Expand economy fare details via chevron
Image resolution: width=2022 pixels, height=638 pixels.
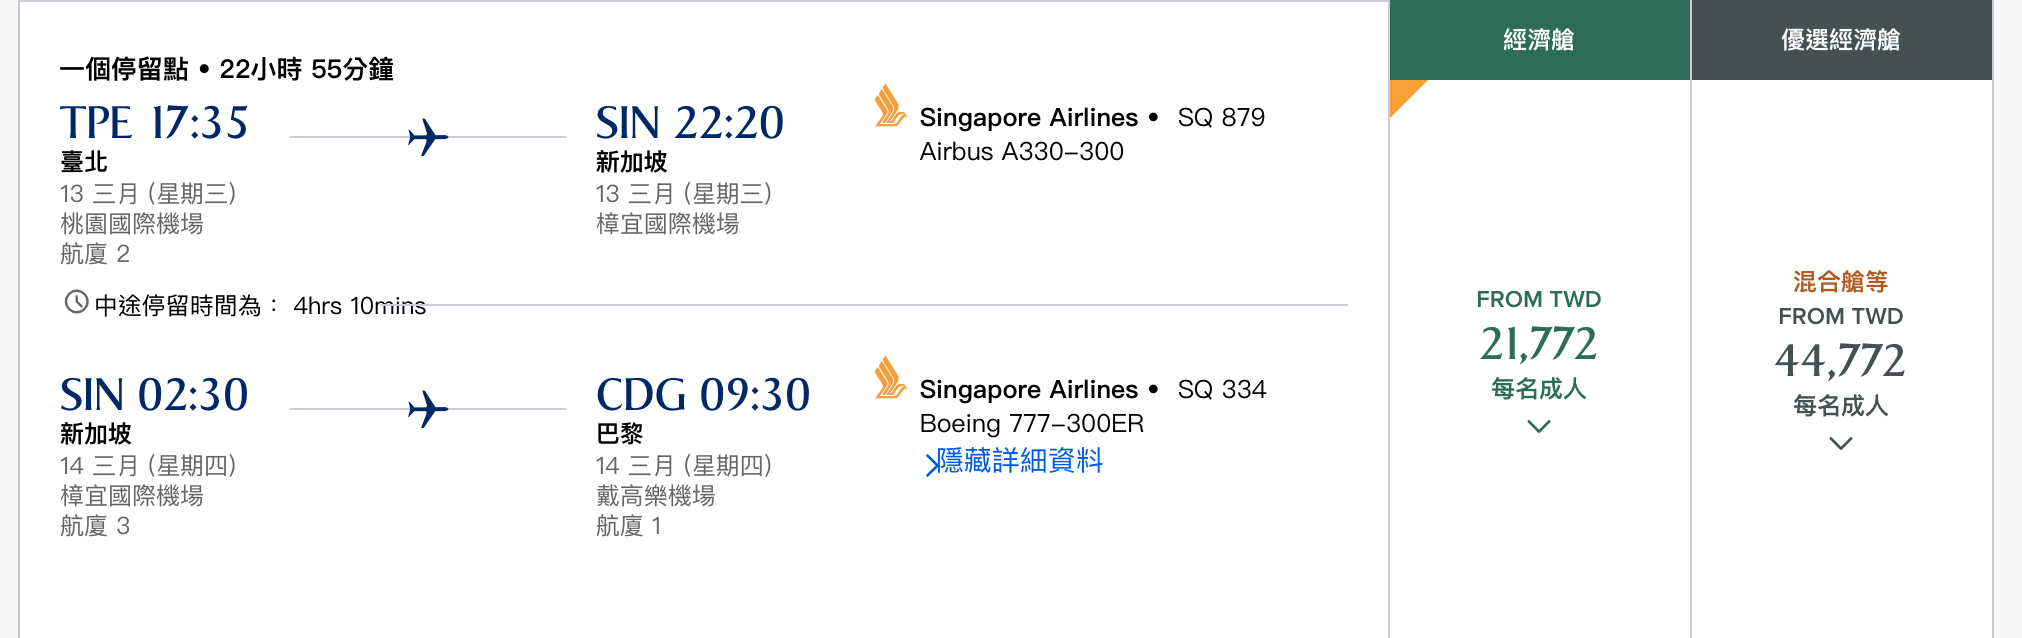1538,425
